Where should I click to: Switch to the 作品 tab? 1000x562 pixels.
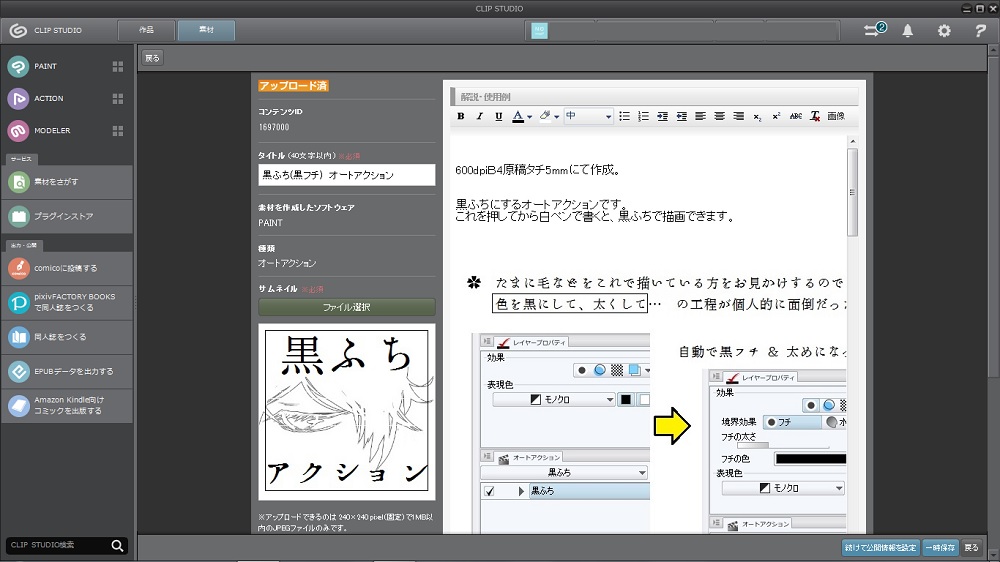click(x=147, y=30)
